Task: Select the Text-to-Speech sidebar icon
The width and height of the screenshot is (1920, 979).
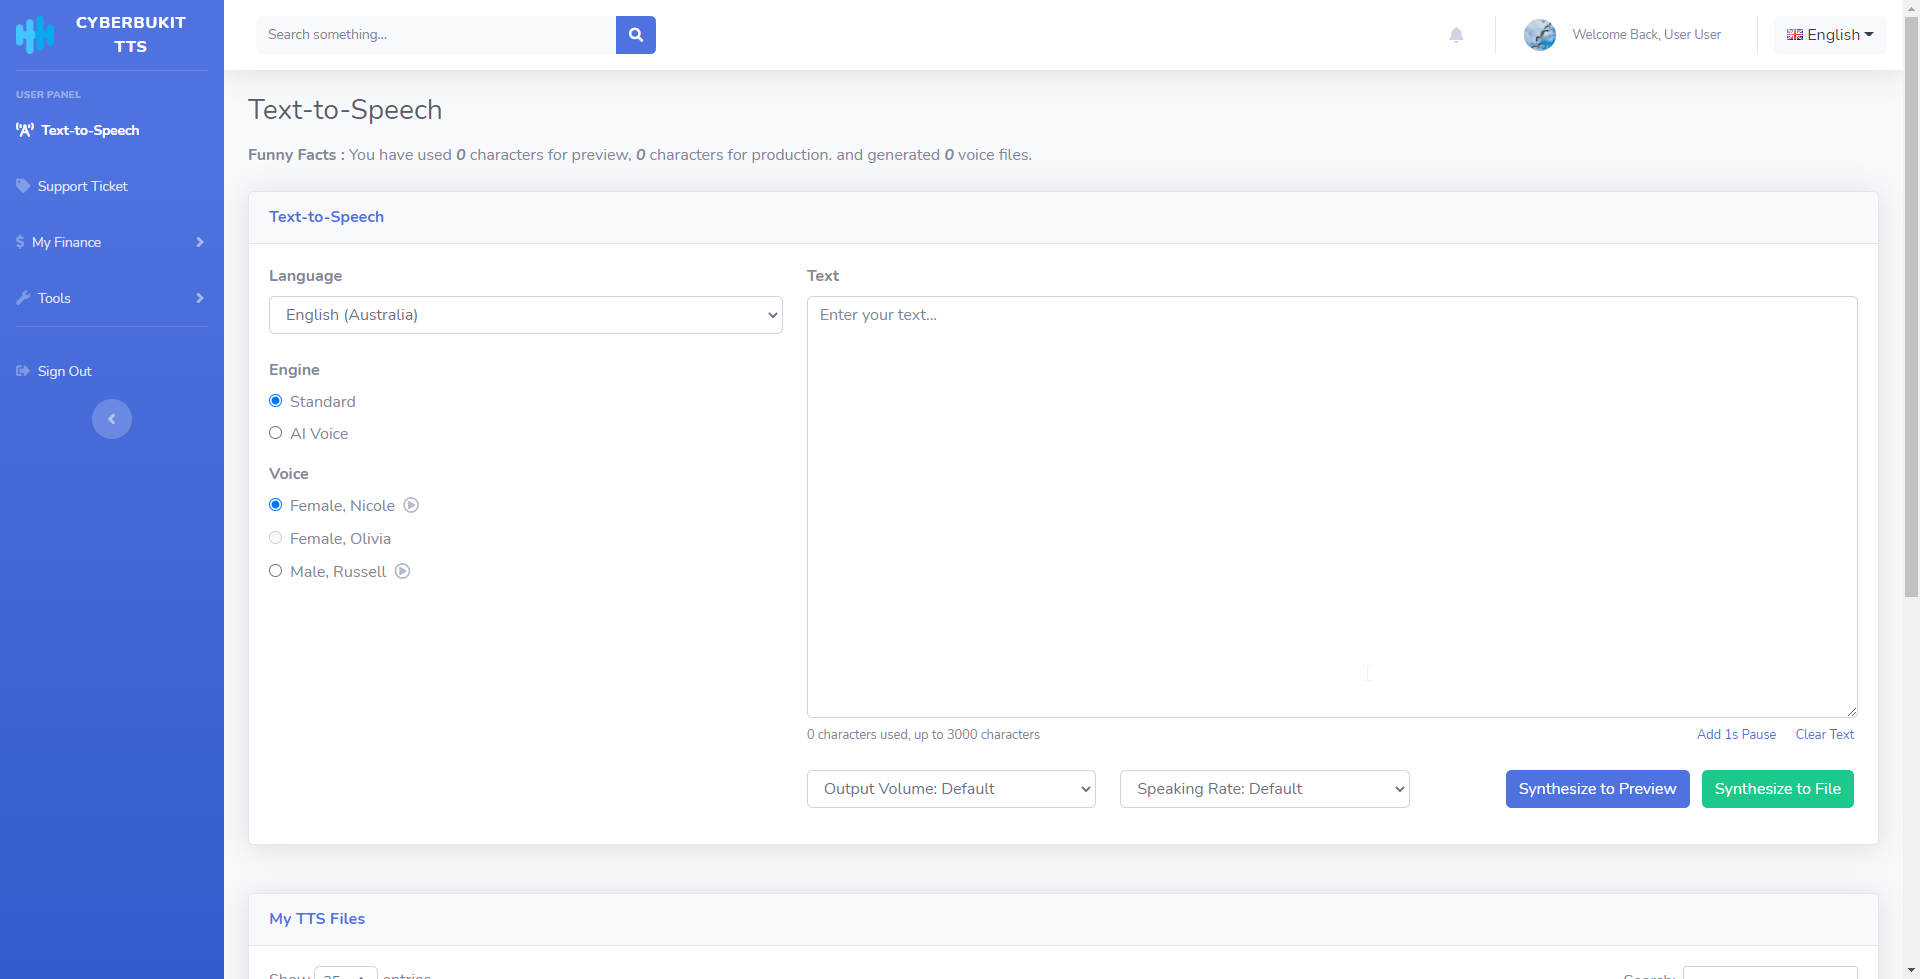Action: click(x=24, y=130)
